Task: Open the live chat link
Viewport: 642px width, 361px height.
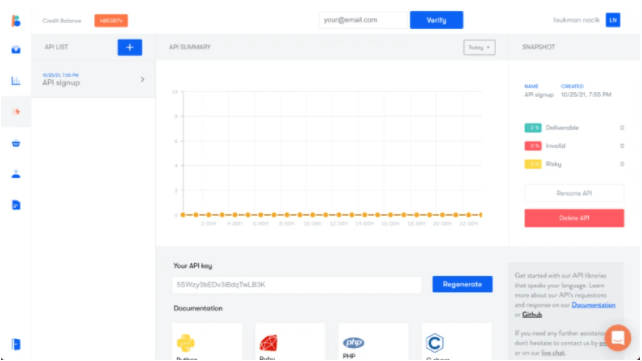Action: coord(553,353)
